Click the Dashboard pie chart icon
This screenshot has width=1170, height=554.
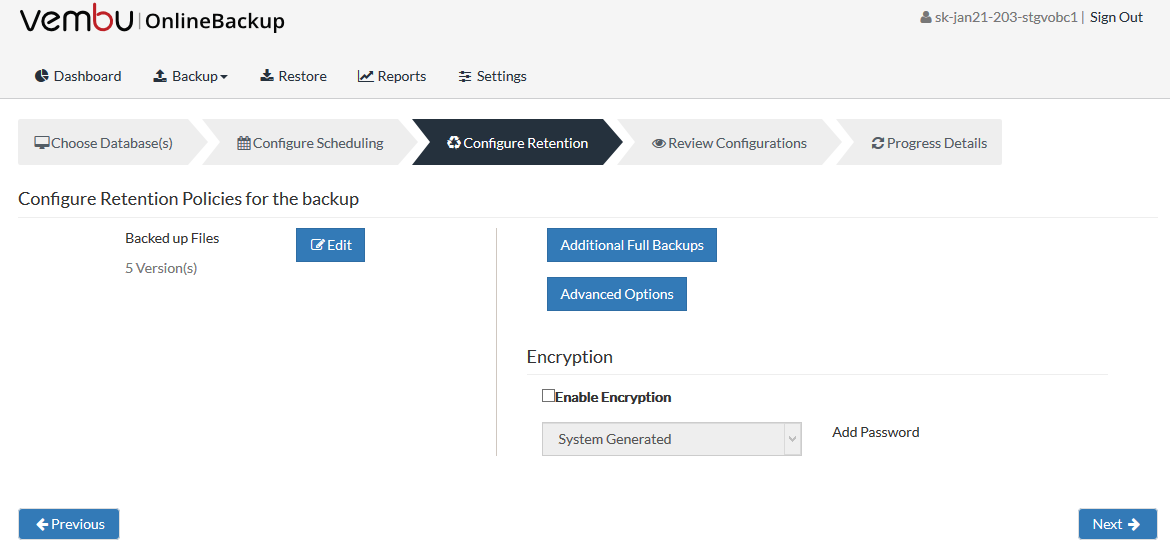42,76
